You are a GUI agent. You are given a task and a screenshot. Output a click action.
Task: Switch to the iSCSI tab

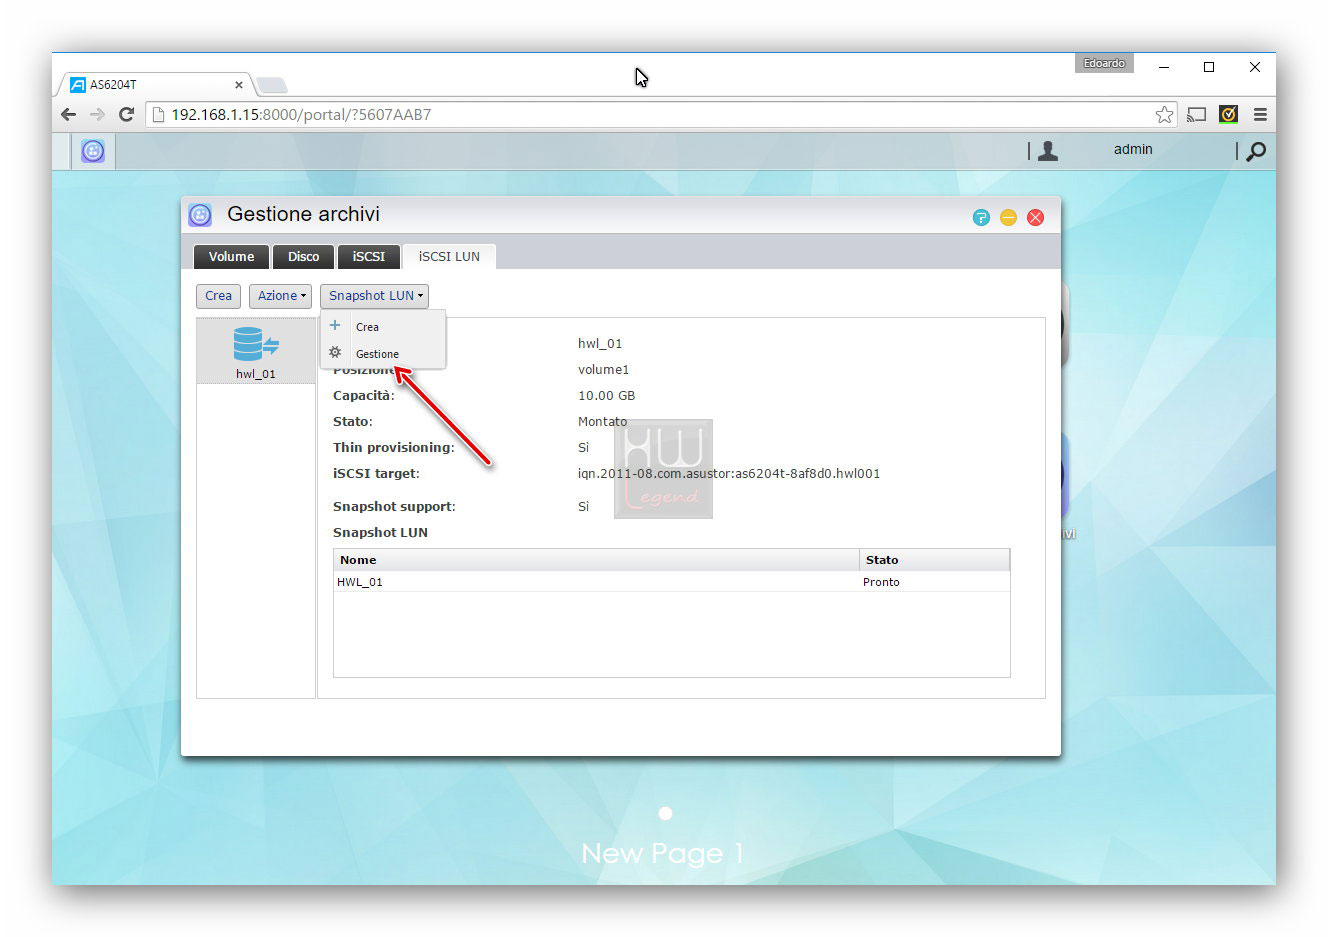pos(368,257)
